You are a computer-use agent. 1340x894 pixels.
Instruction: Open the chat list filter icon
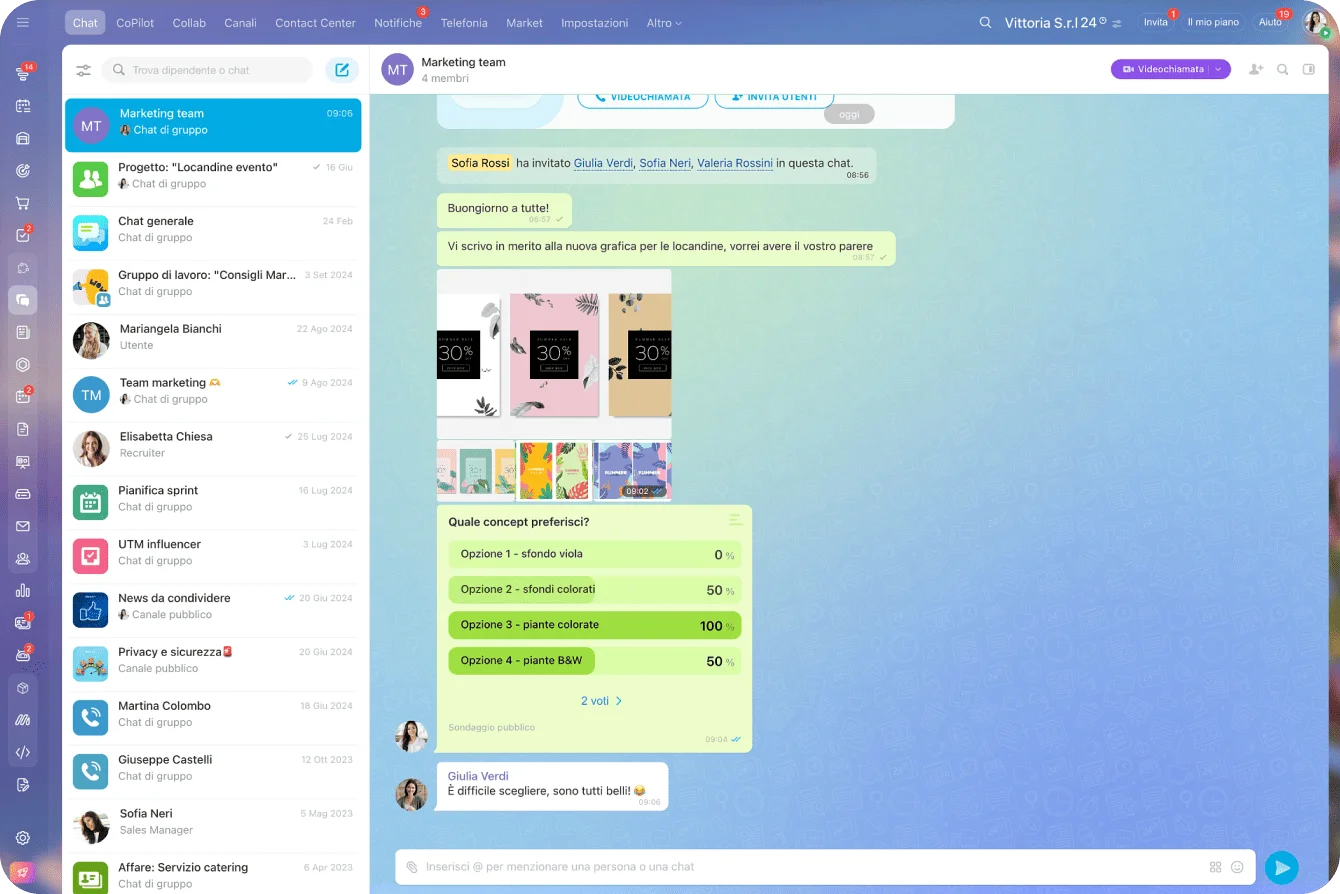[83, 70]
